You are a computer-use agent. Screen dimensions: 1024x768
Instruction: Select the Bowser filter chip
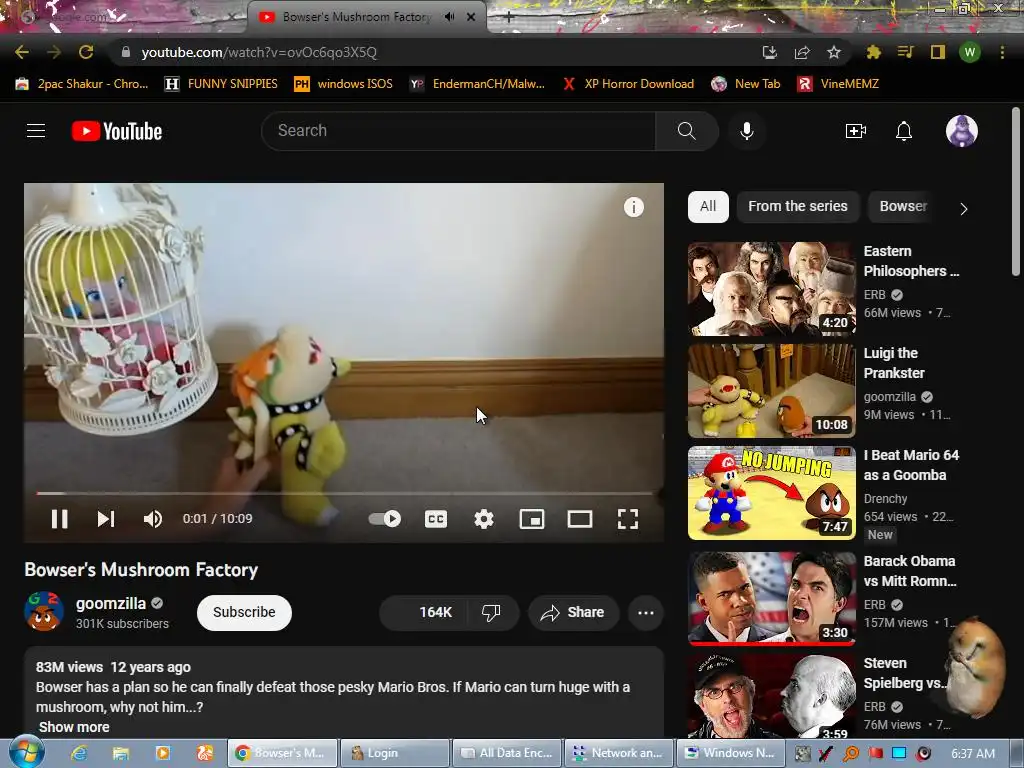(x=903, y=206)
